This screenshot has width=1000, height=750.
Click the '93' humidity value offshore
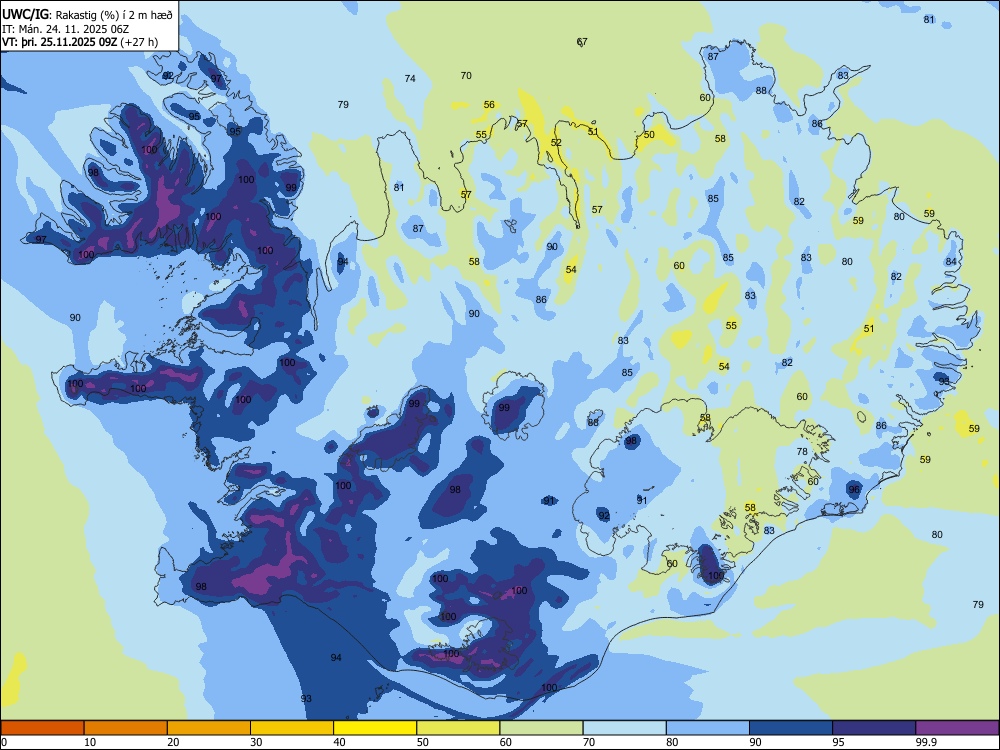pos(306,698)
